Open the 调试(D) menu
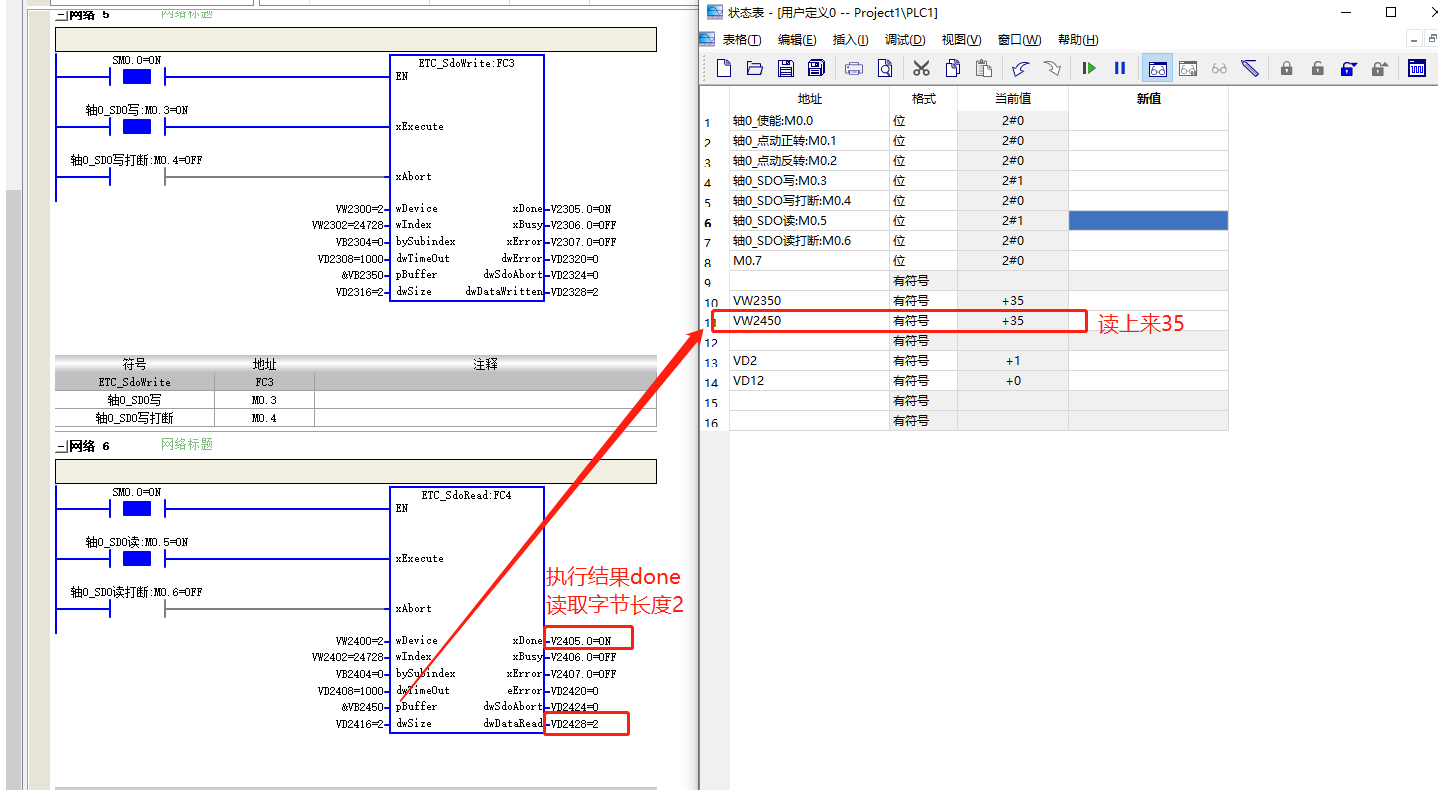 [x=905, y=40]
